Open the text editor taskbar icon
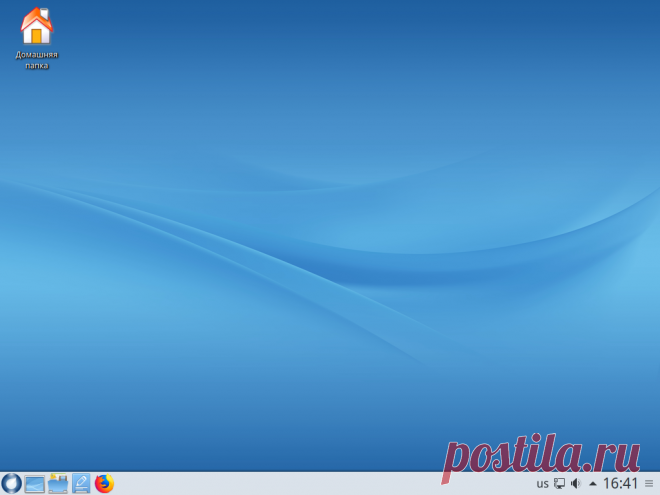Image resolution: width=660 pixels, height=495 pixels. coord(81,483)
